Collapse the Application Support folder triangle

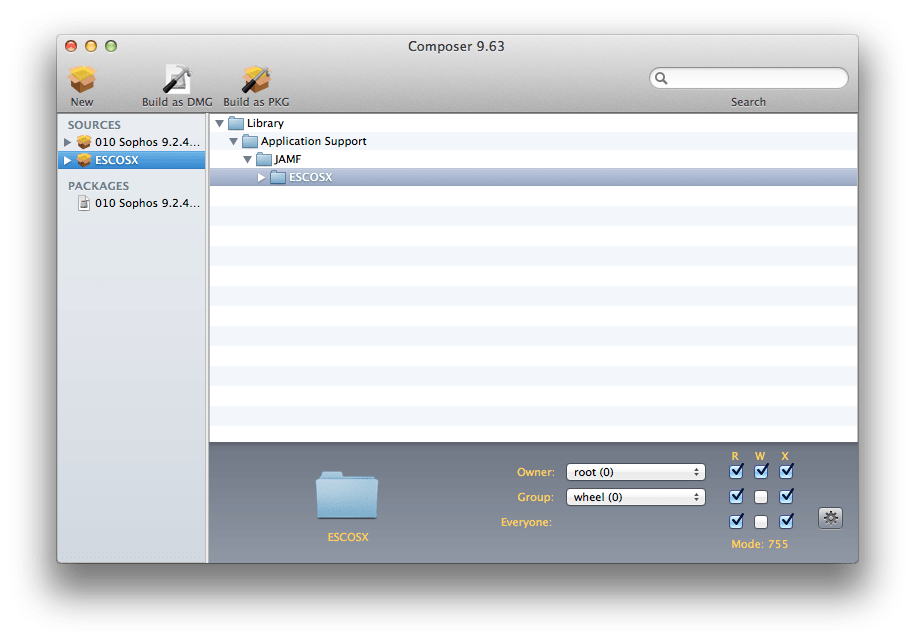[234, 142]
